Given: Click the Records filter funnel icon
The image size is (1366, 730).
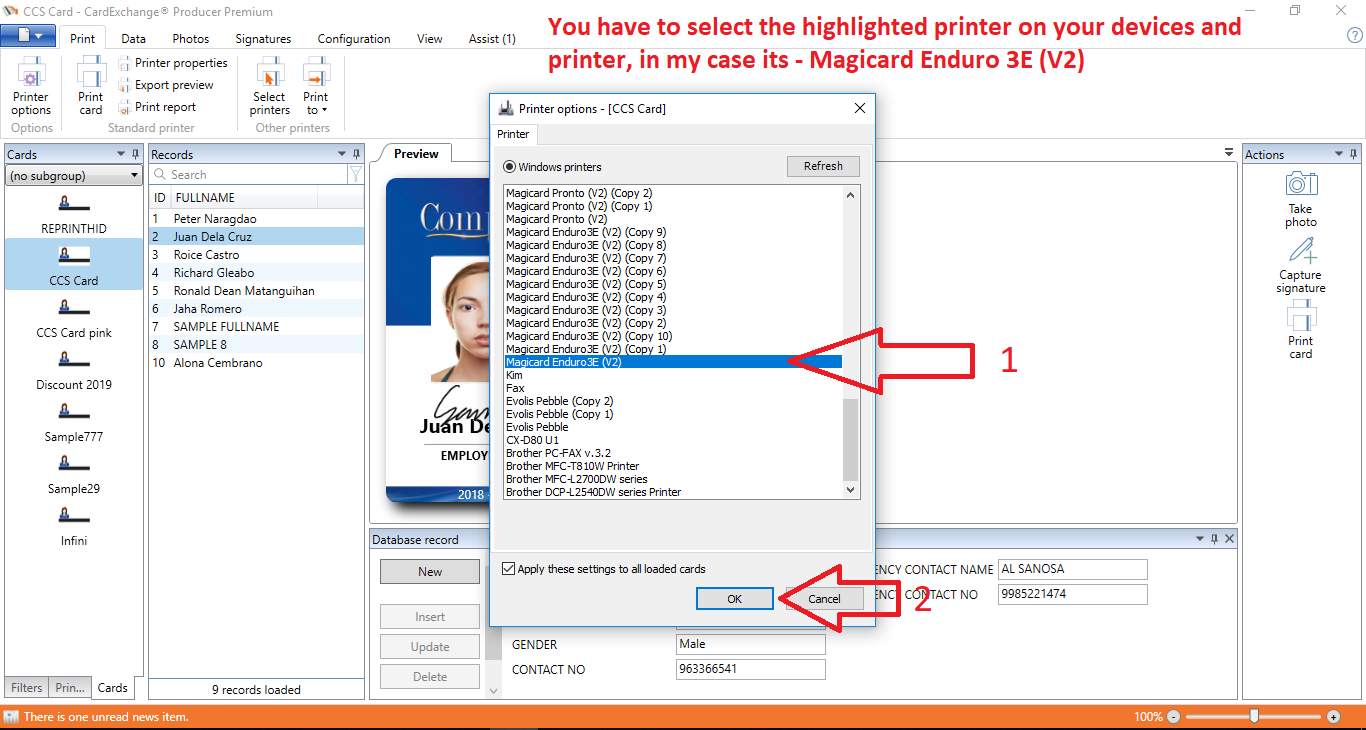Looking at the screenshot, I should pyautogui.click(x=355, y=174).
